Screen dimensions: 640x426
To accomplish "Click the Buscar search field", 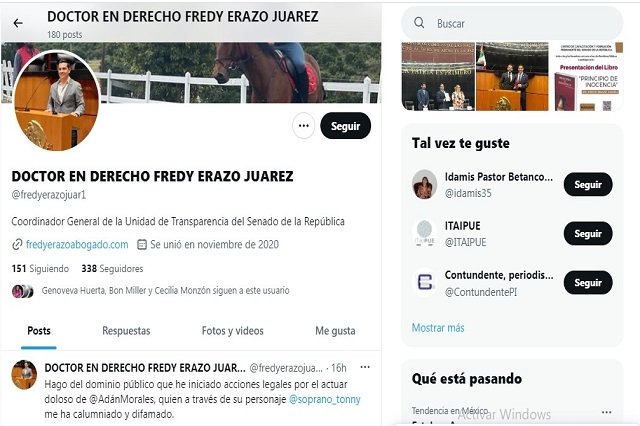I will coord(512,23).
